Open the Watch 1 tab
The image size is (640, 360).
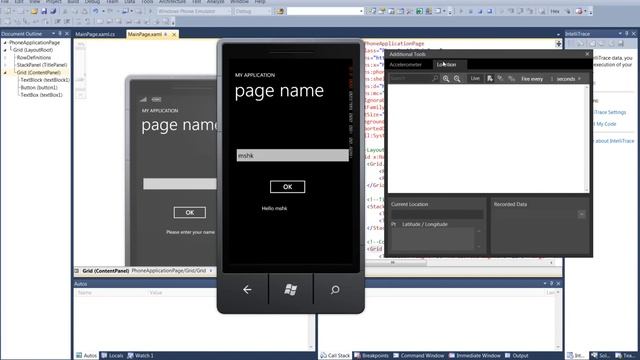tap(140, 356)
